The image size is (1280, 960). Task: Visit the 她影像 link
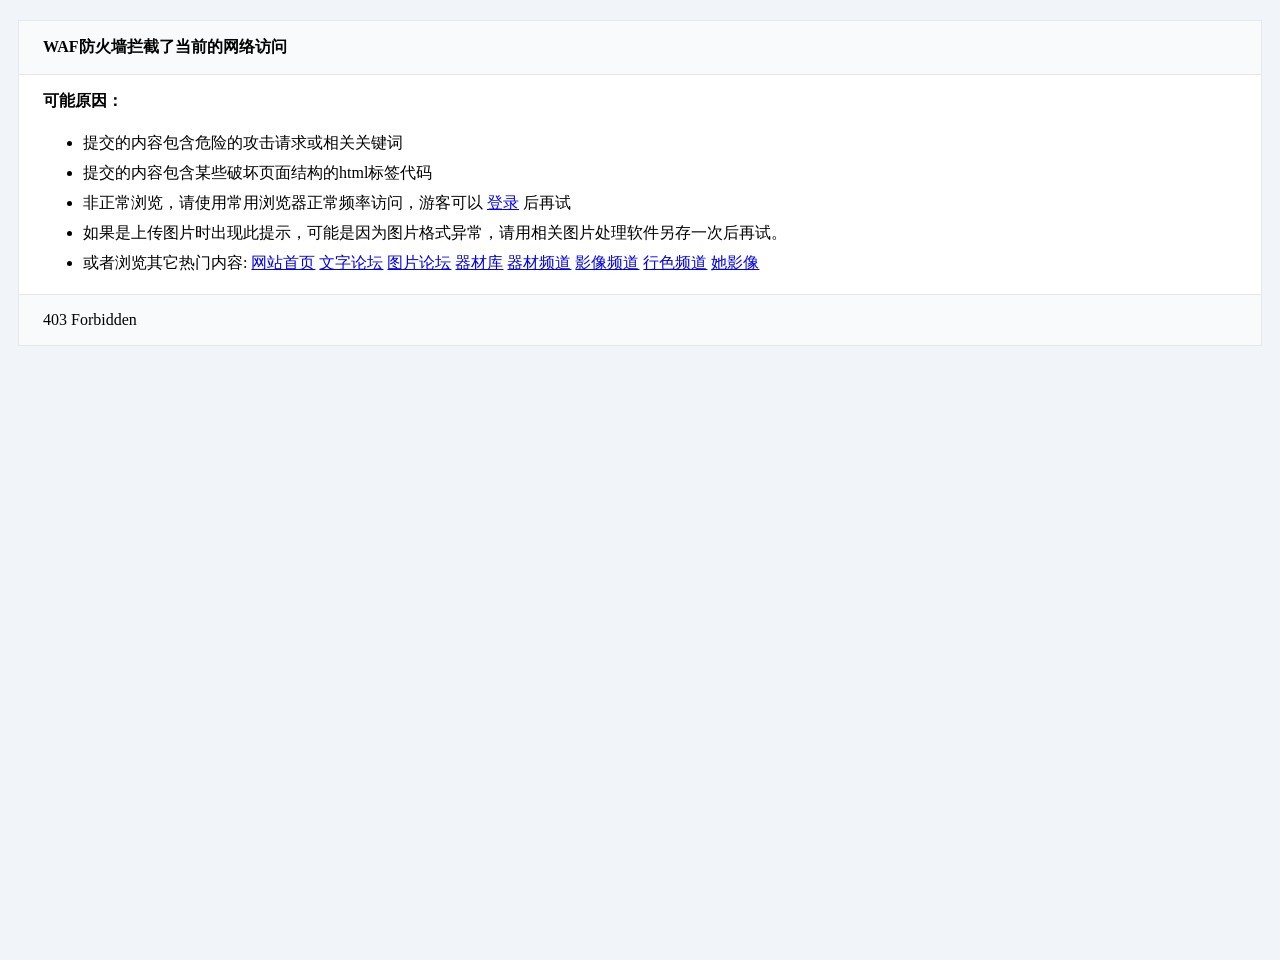[x=734, y=263]
